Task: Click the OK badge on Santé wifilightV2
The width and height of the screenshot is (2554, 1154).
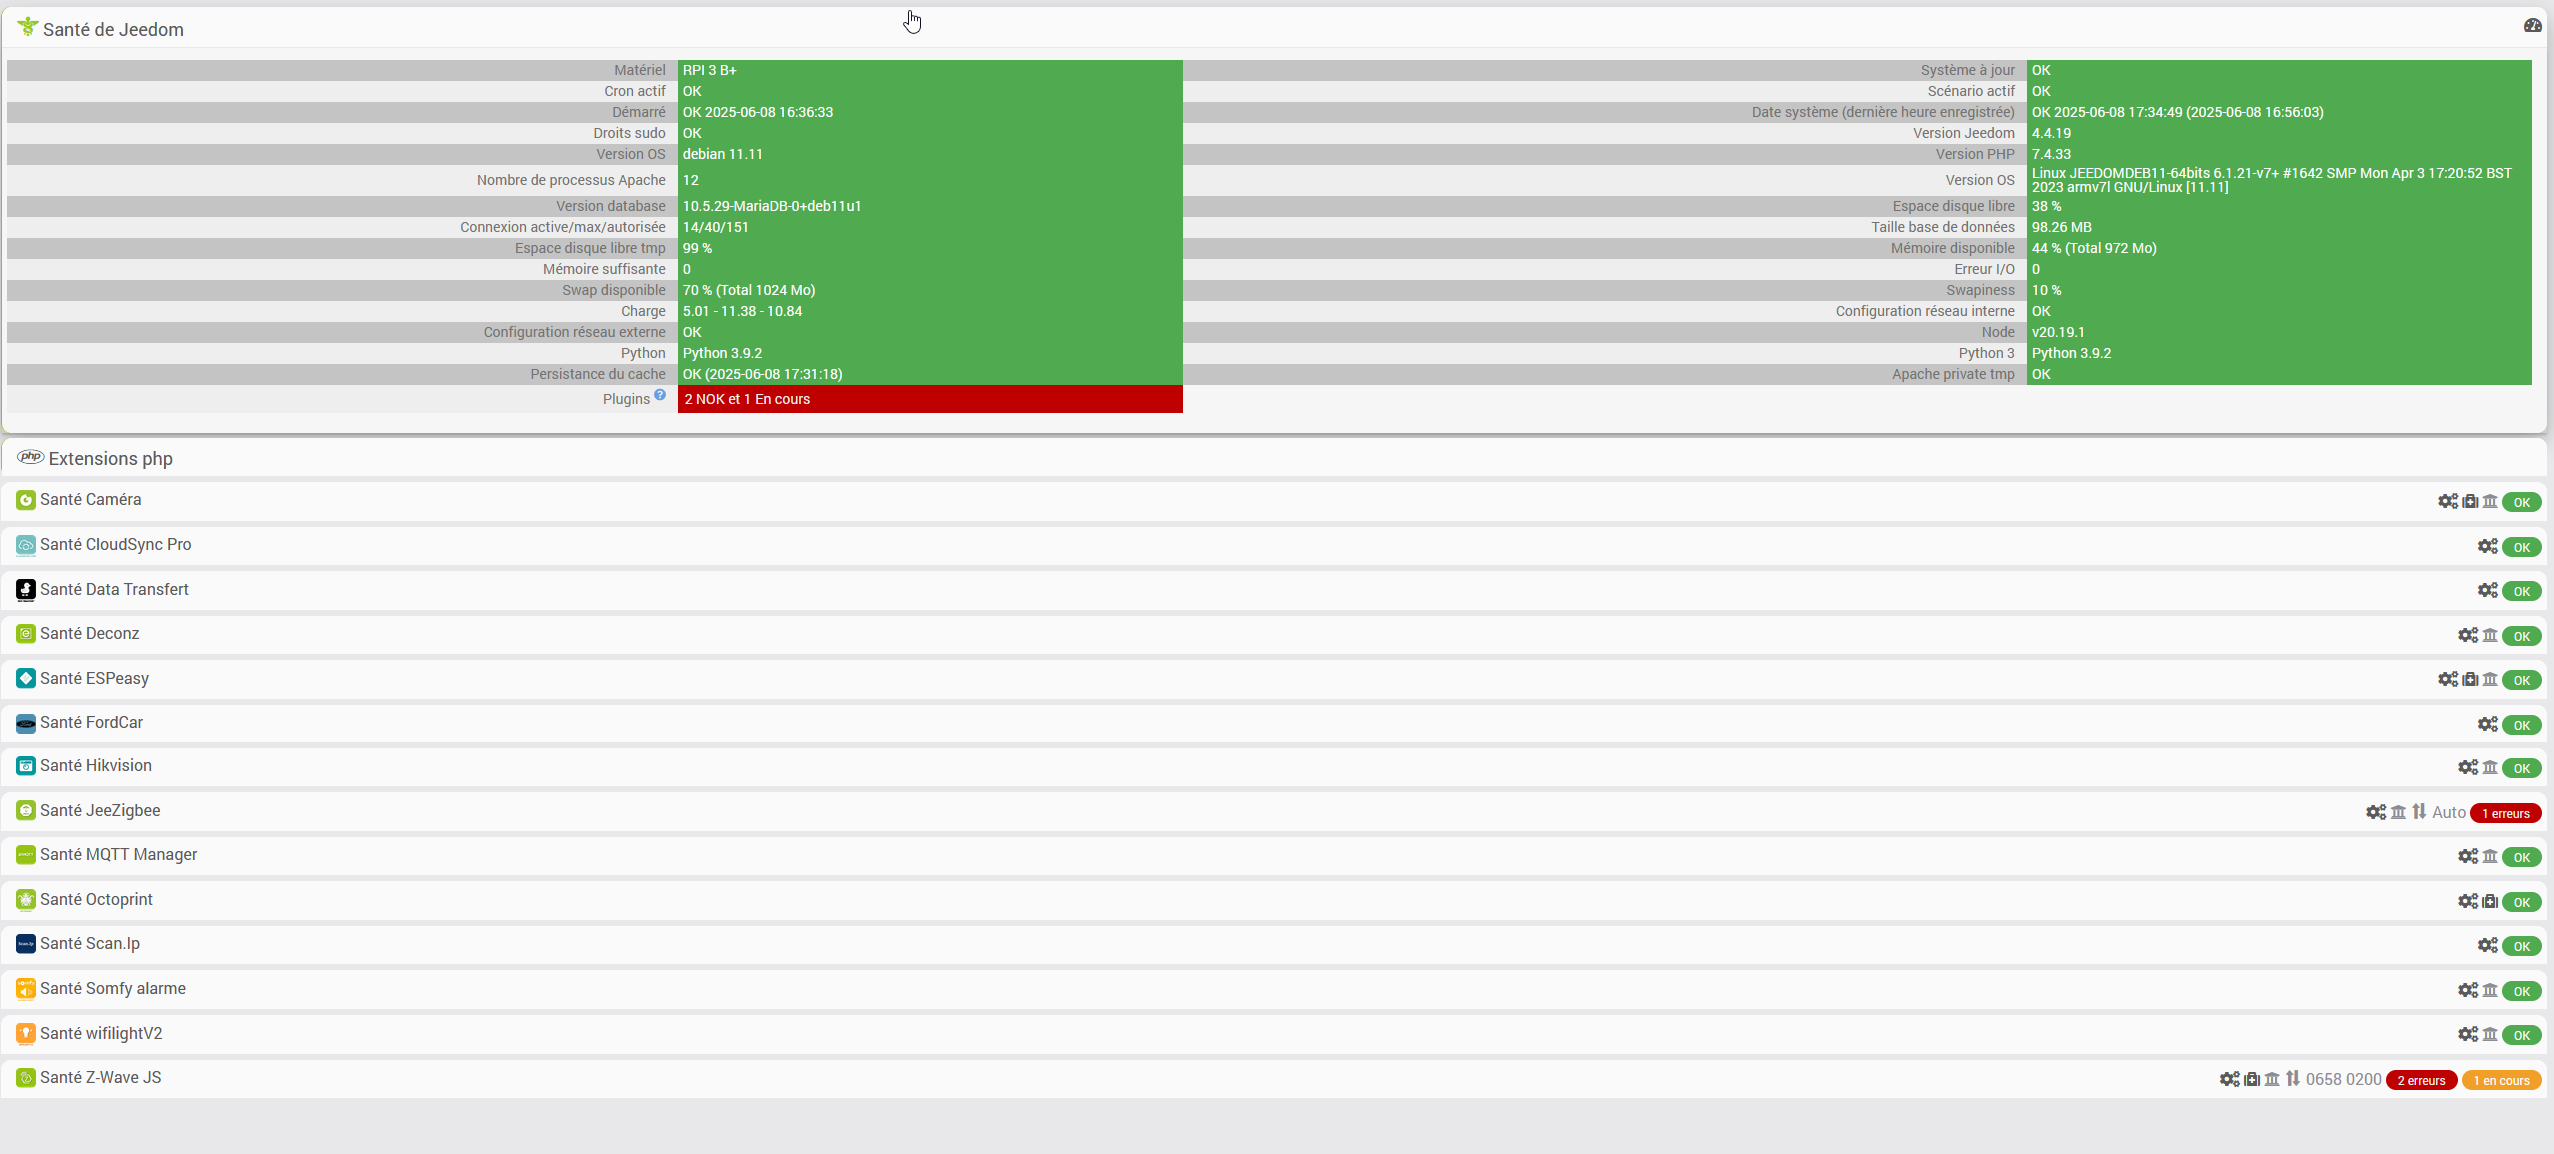Action: 2521,1035
